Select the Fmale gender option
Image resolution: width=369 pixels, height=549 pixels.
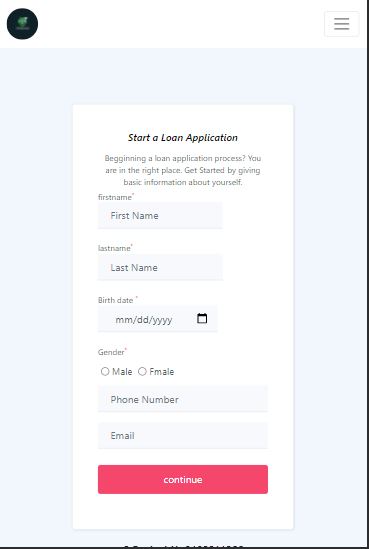[142, 371]
